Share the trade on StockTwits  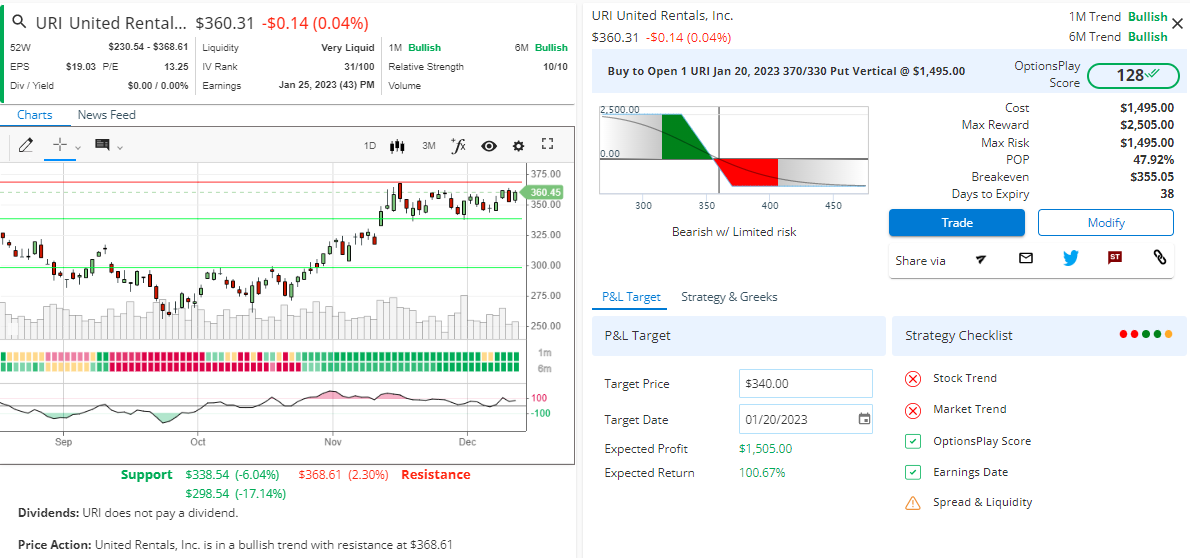(x=1115, y=258)
